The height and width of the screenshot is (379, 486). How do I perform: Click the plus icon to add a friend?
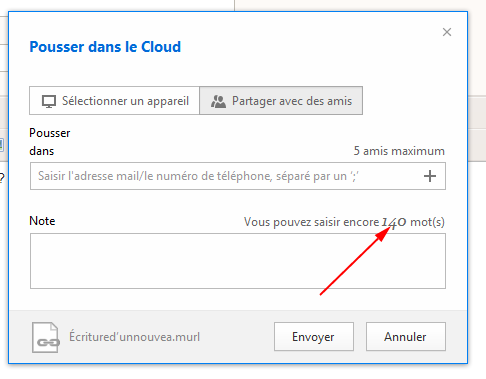[x=430, y=176]
